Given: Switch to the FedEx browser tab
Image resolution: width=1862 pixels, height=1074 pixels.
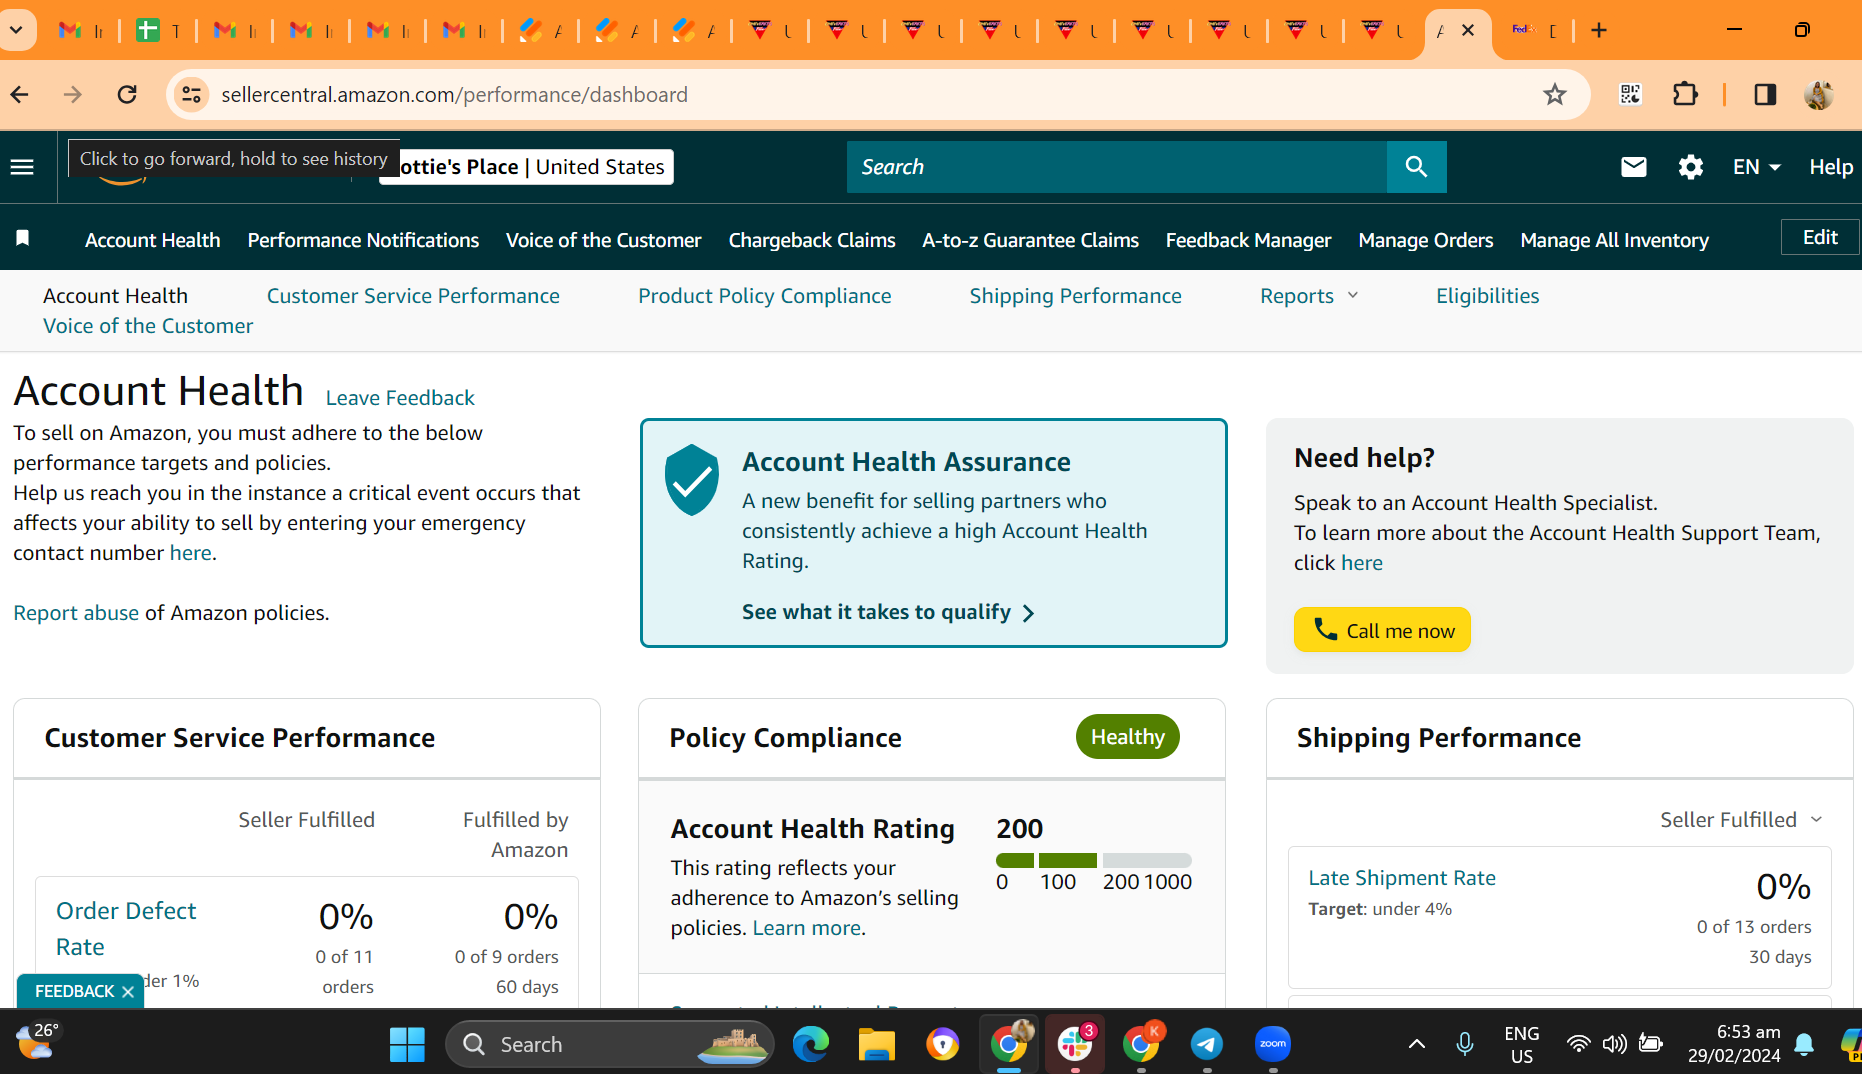Looking at the screenshot, I should coord(1533,30).
